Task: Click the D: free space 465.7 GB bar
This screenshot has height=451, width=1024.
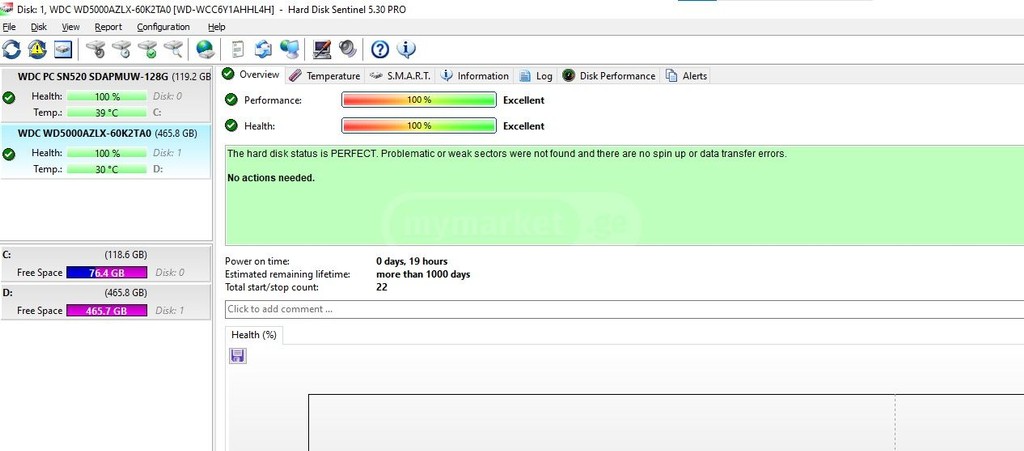Action: 106,311
